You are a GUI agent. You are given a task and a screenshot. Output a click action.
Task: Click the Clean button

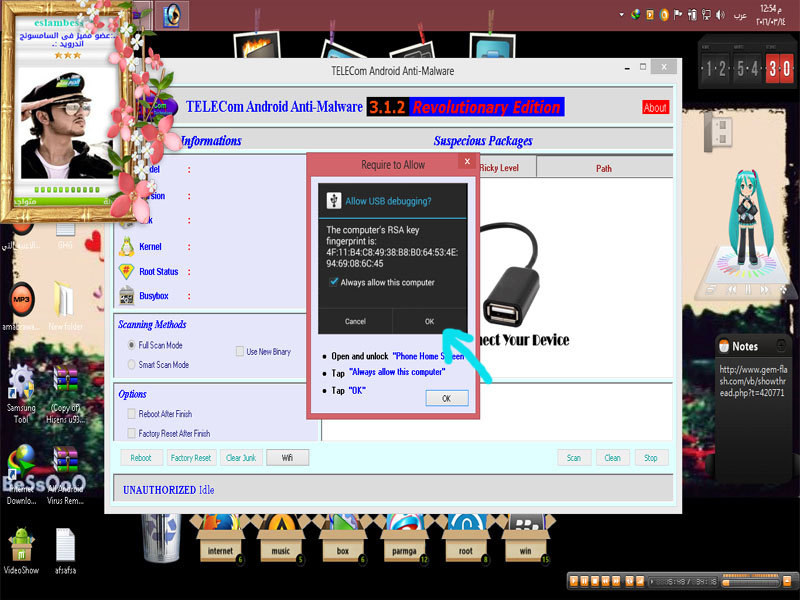612,458
